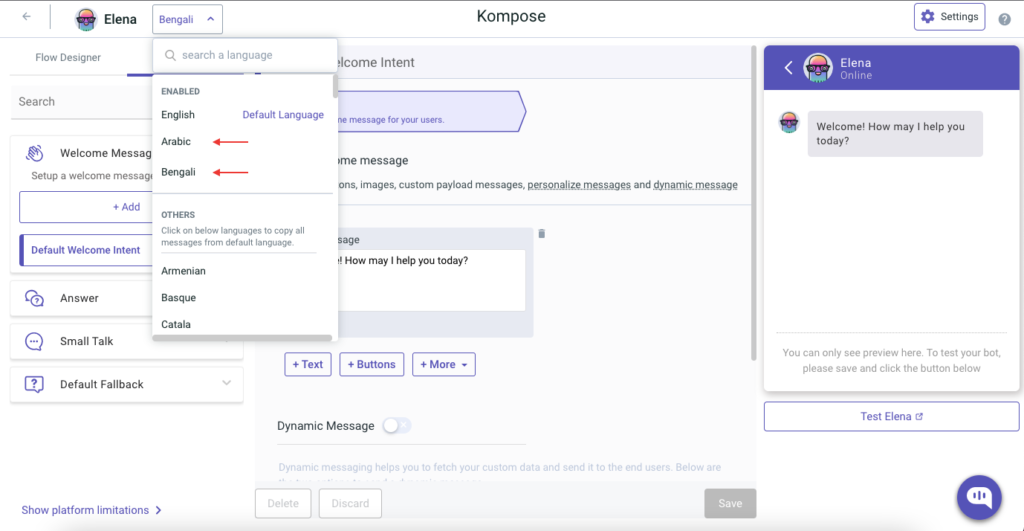The width and height of the screenshot is (1024, 531).
Task: Click Elena's avatar in the top bar
Action: (x=86, y=19)
